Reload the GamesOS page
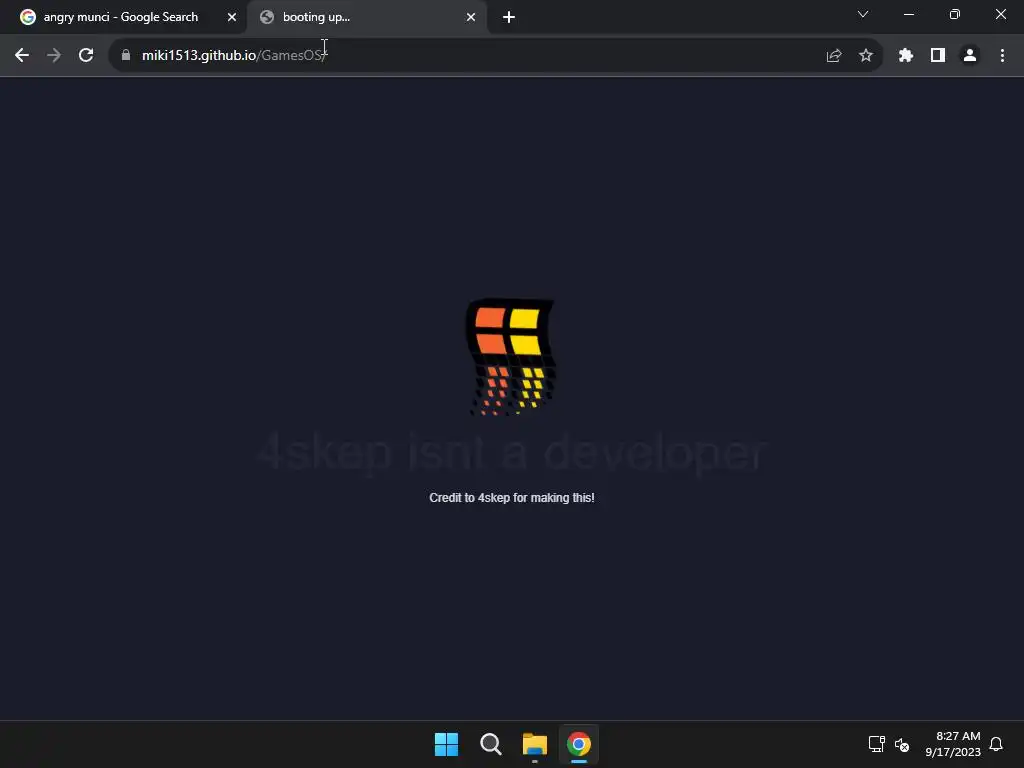This screenshot has height=768, width=1024. (x=86, y=56)
